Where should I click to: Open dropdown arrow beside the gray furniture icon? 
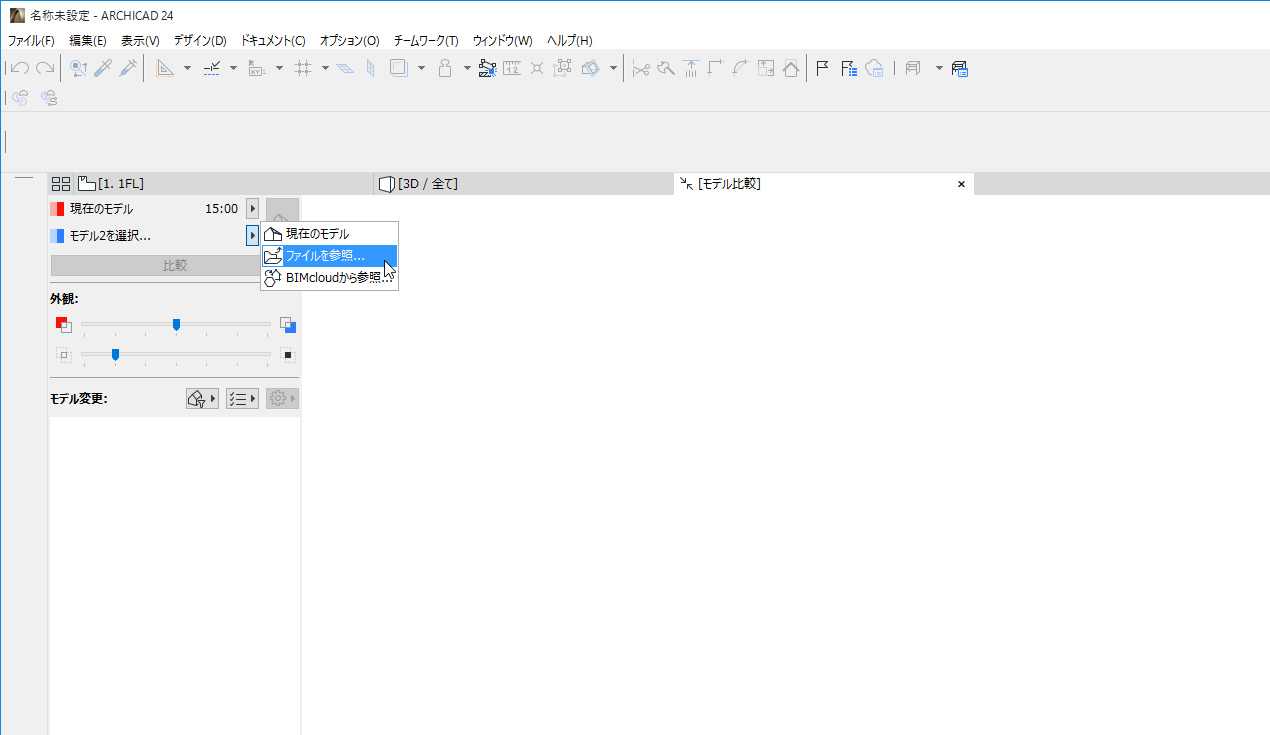pyautogui.click(x=939, y=68)
